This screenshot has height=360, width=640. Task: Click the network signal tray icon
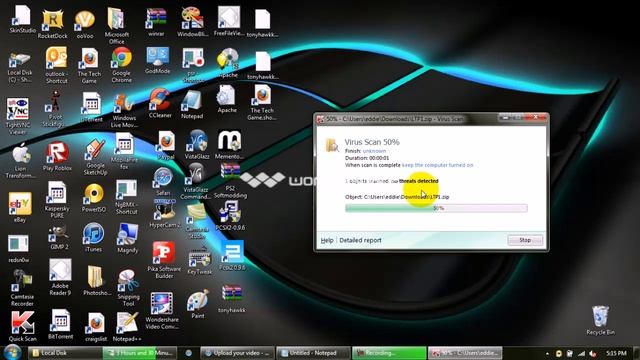[x=581, y=353]
